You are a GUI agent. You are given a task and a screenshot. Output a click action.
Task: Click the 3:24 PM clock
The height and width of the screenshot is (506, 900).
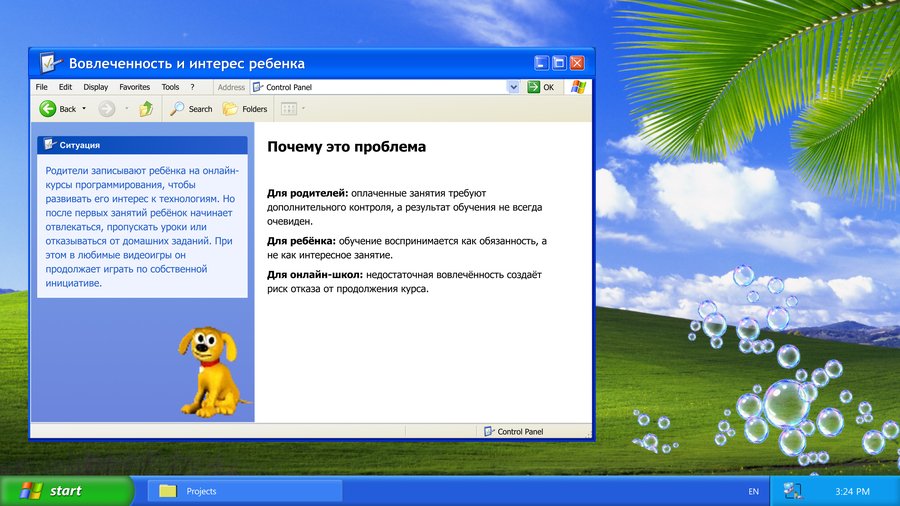point(852,492)
